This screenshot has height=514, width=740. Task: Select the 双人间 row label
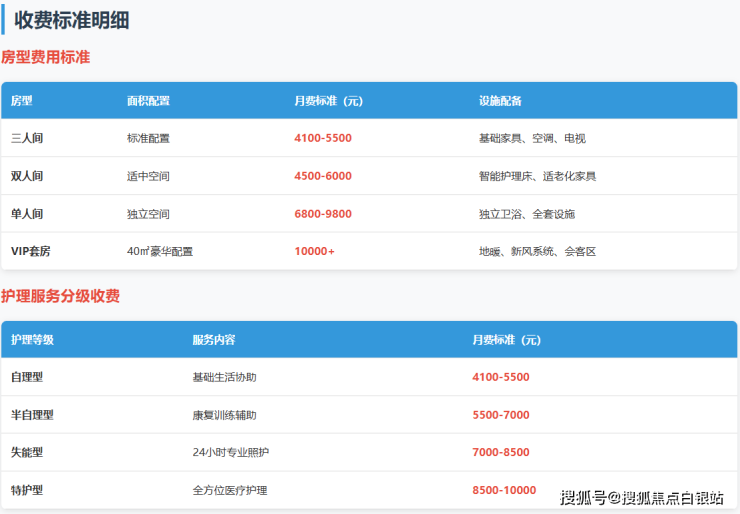pos(27,176)
